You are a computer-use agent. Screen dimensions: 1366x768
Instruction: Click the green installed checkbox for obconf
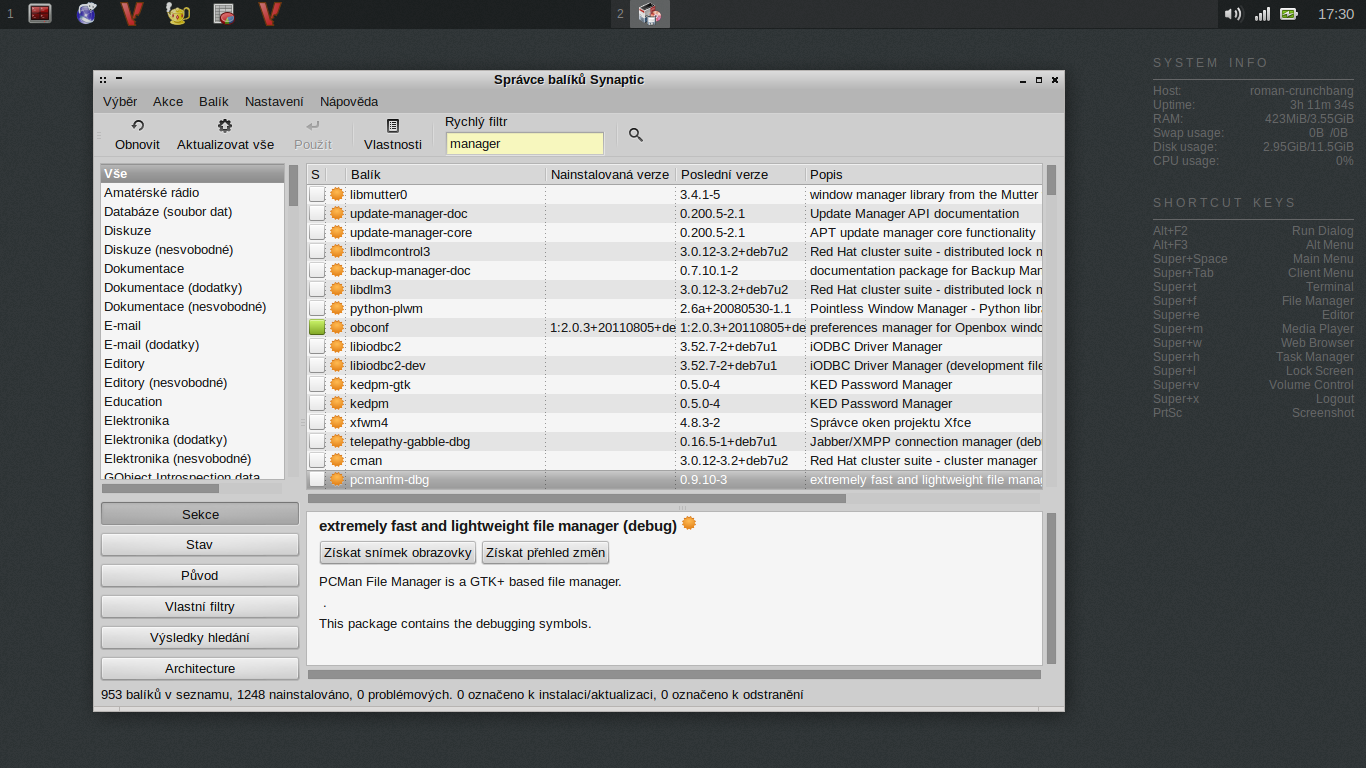316,327
